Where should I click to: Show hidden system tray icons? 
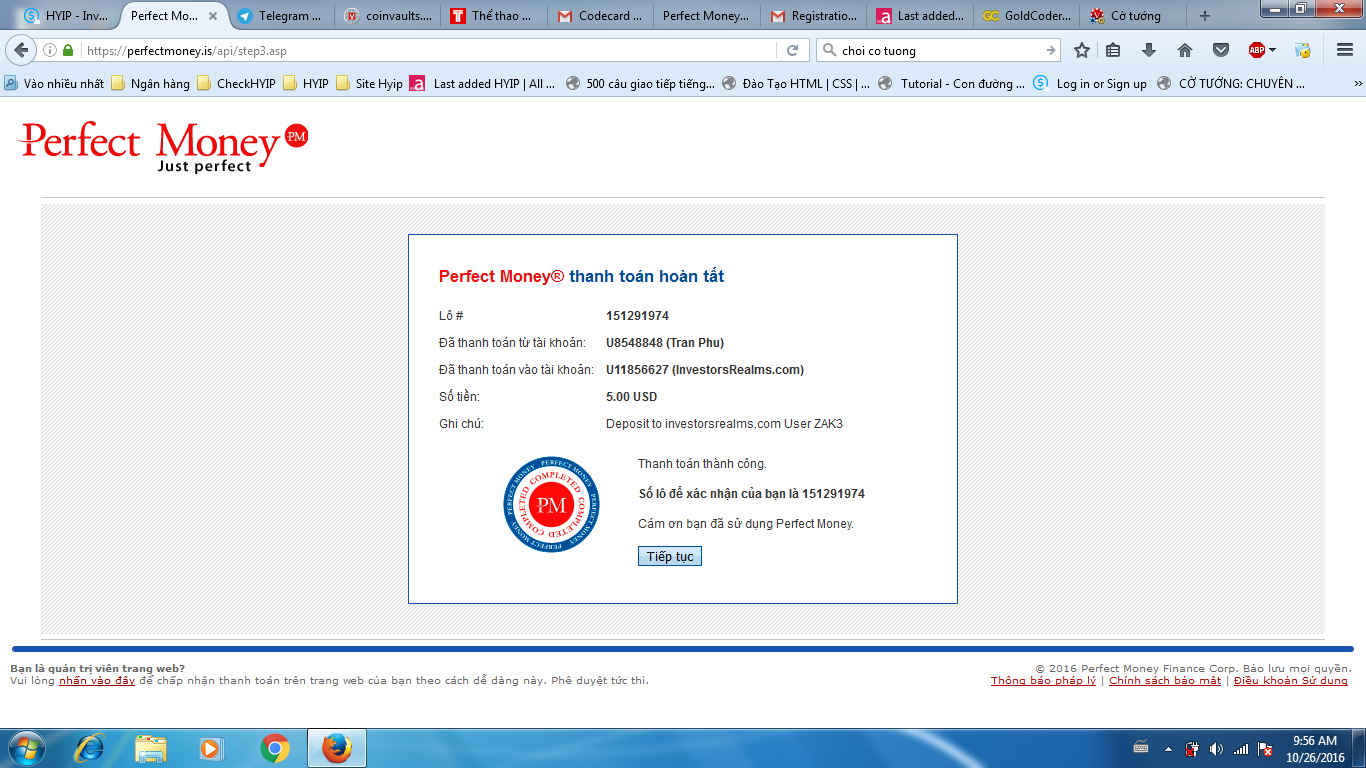click(x=1167, y=749)
